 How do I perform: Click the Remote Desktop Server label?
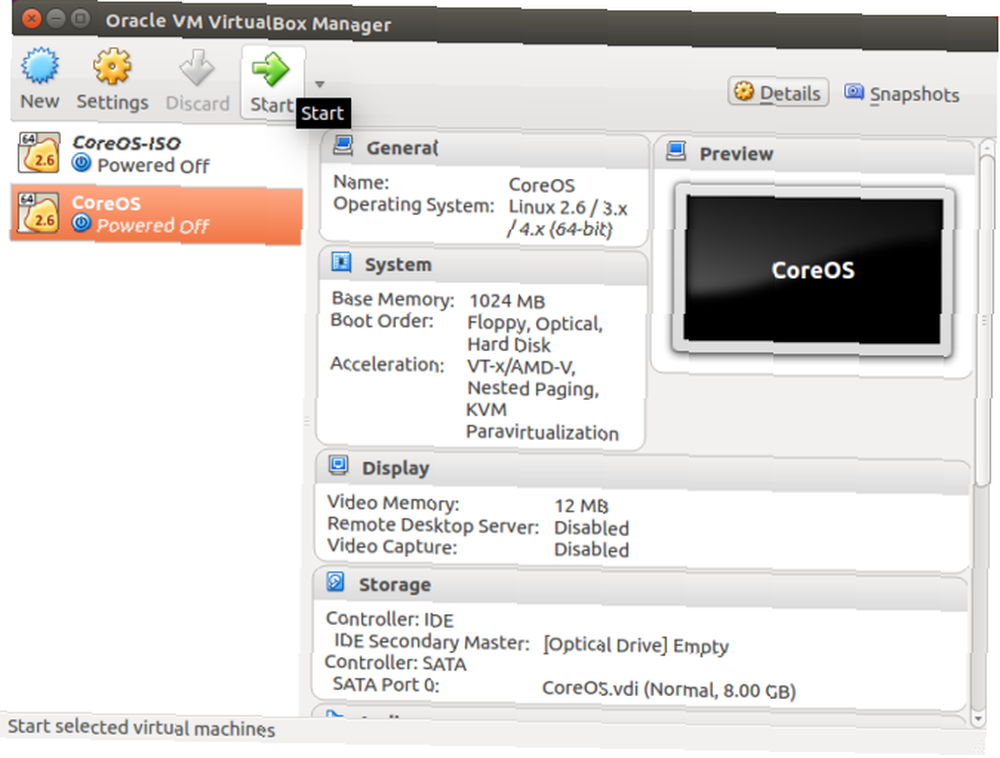(x=433, y=526)
